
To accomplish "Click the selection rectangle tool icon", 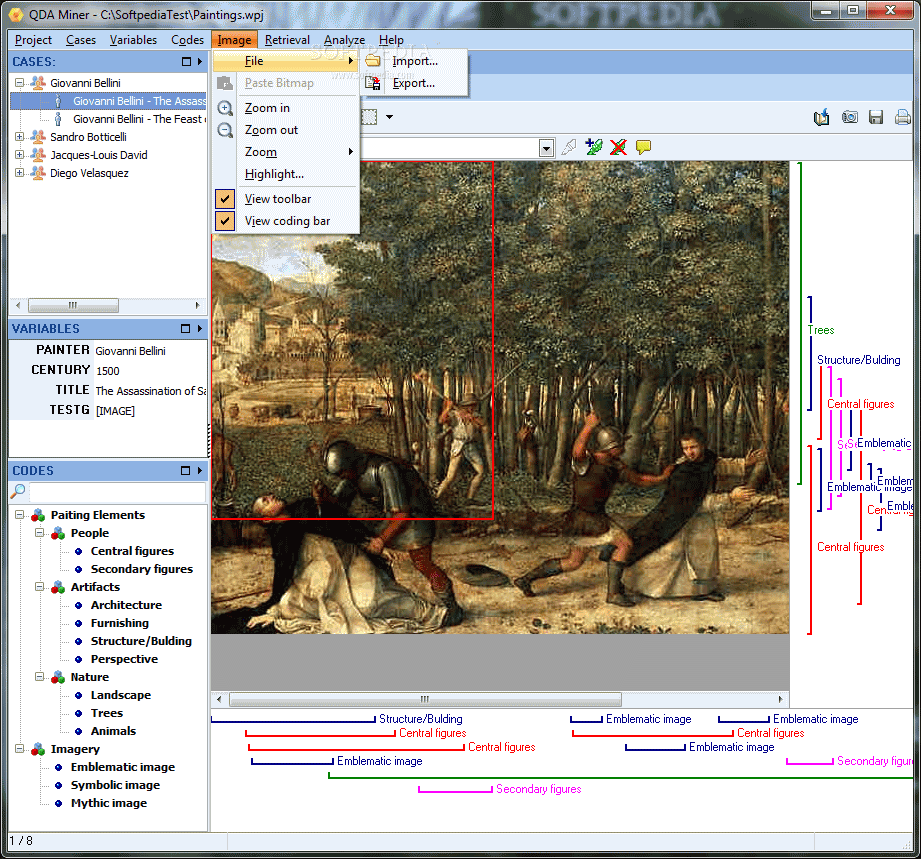I will [x=369, y=117].
